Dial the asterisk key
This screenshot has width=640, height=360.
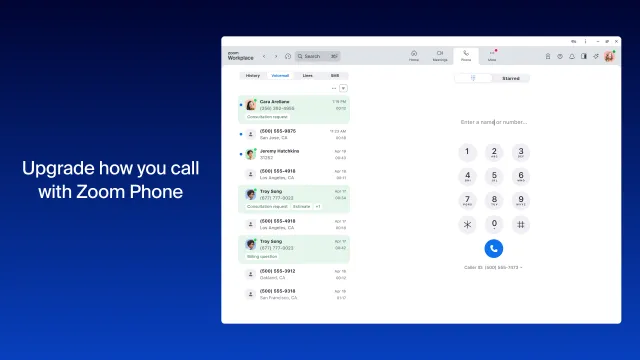click(x=467, y=224)
